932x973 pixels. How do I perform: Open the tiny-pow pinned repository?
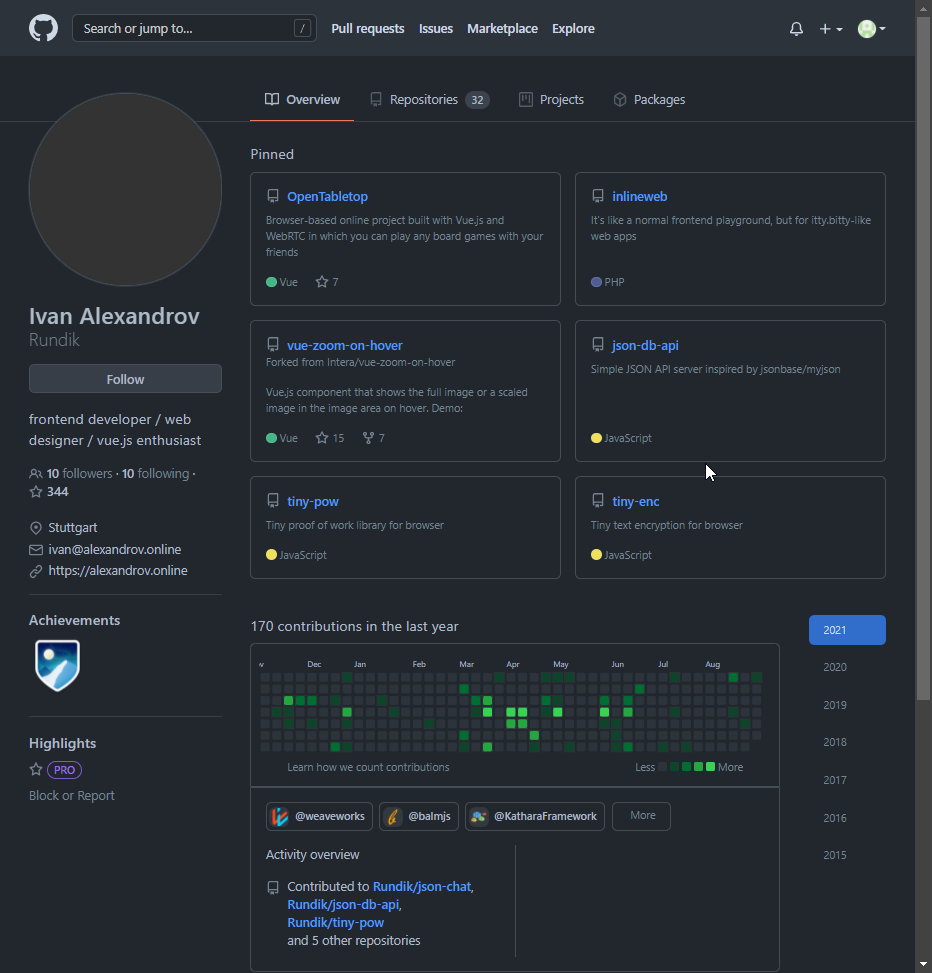(313, 501)
